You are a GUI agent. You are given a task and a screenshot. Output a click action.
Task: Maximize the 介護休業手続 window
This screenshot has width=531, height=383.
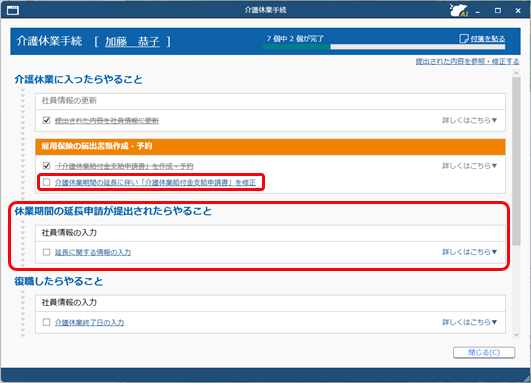tap(497, 10)
